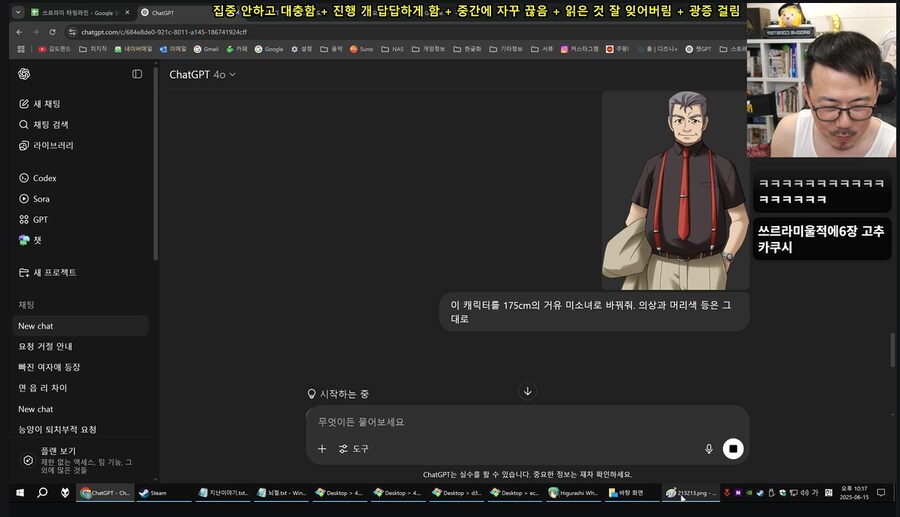Screen dimensions: 900x517
Task: Open the 챗GPT bookmark
Action: coord(698,49)
